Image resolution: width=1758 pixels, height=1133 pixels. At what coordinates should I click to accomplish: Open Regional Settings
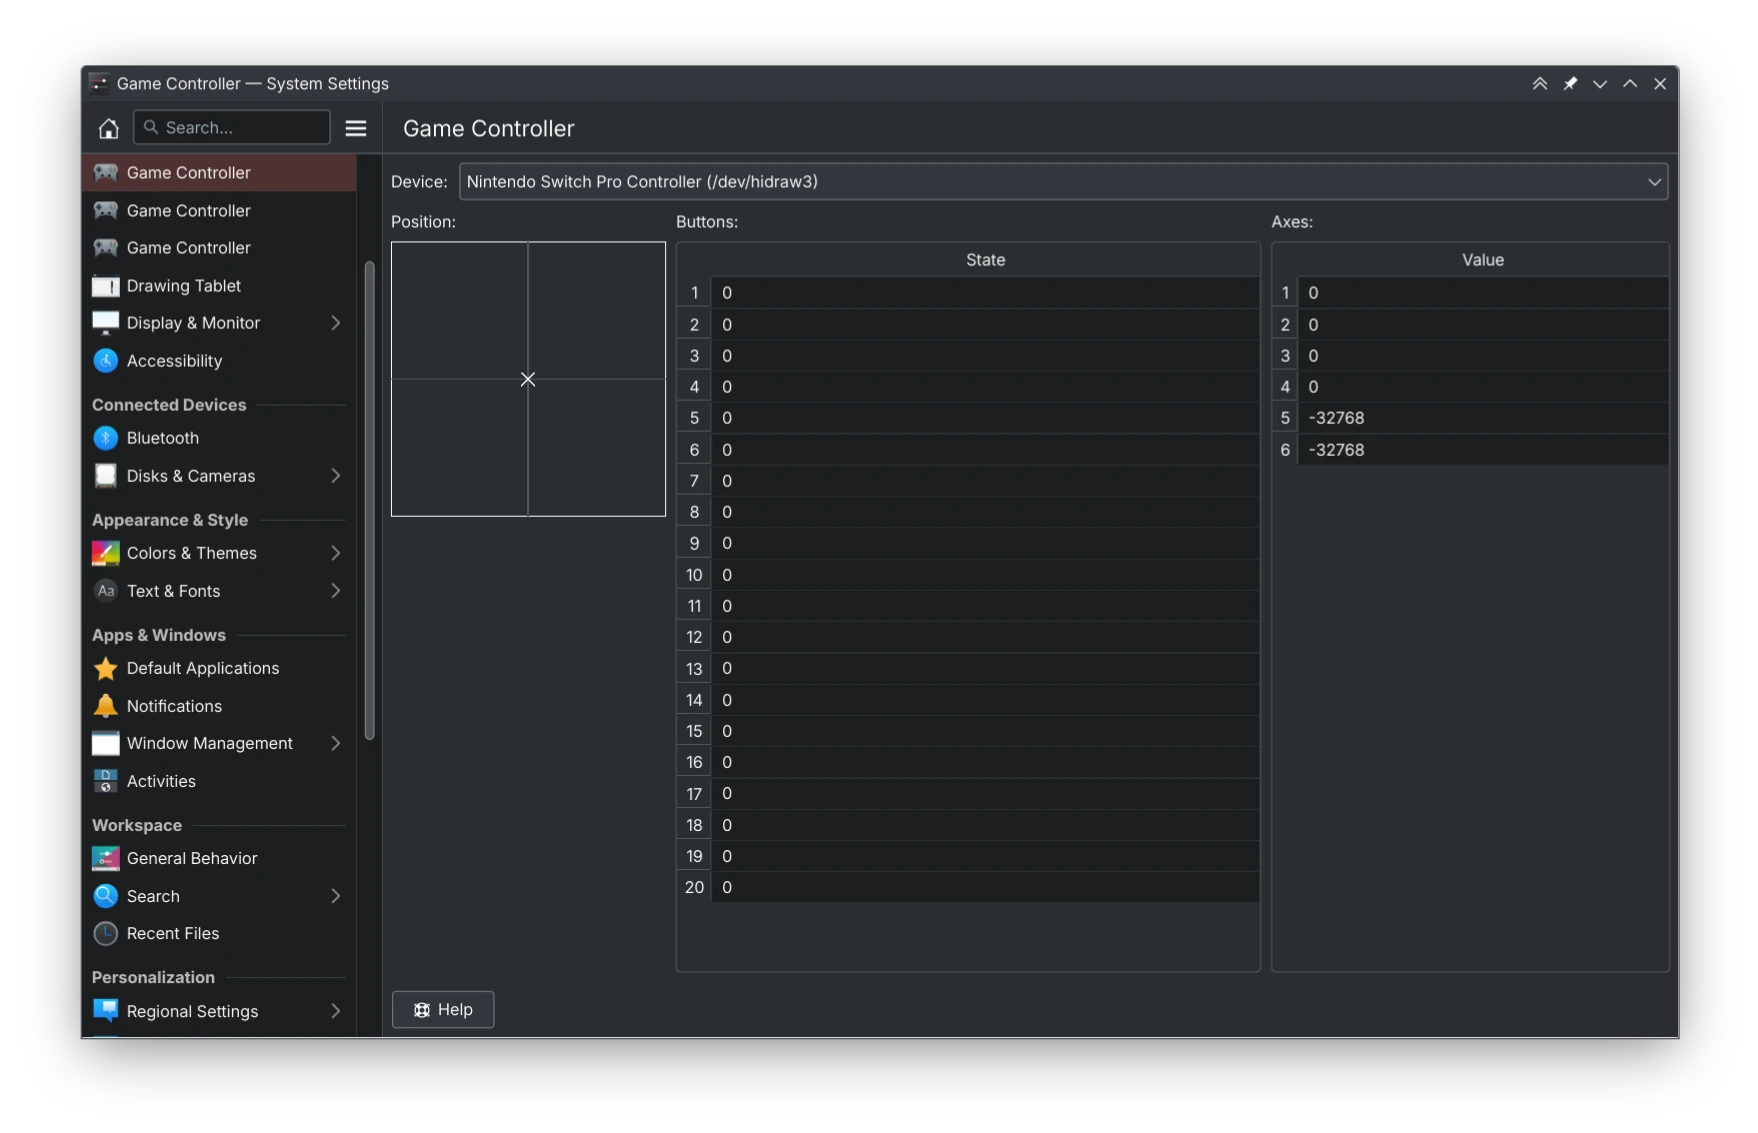219,1011
